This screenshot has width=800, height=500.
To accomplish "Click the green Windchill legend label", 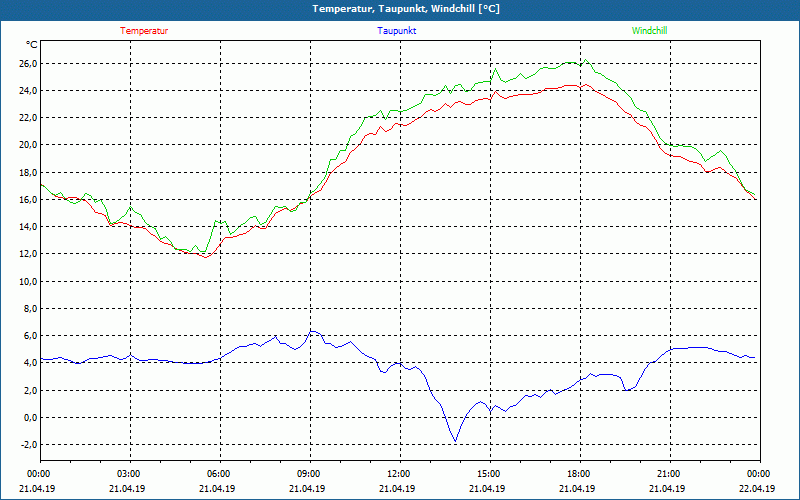I will coord(650,30).
